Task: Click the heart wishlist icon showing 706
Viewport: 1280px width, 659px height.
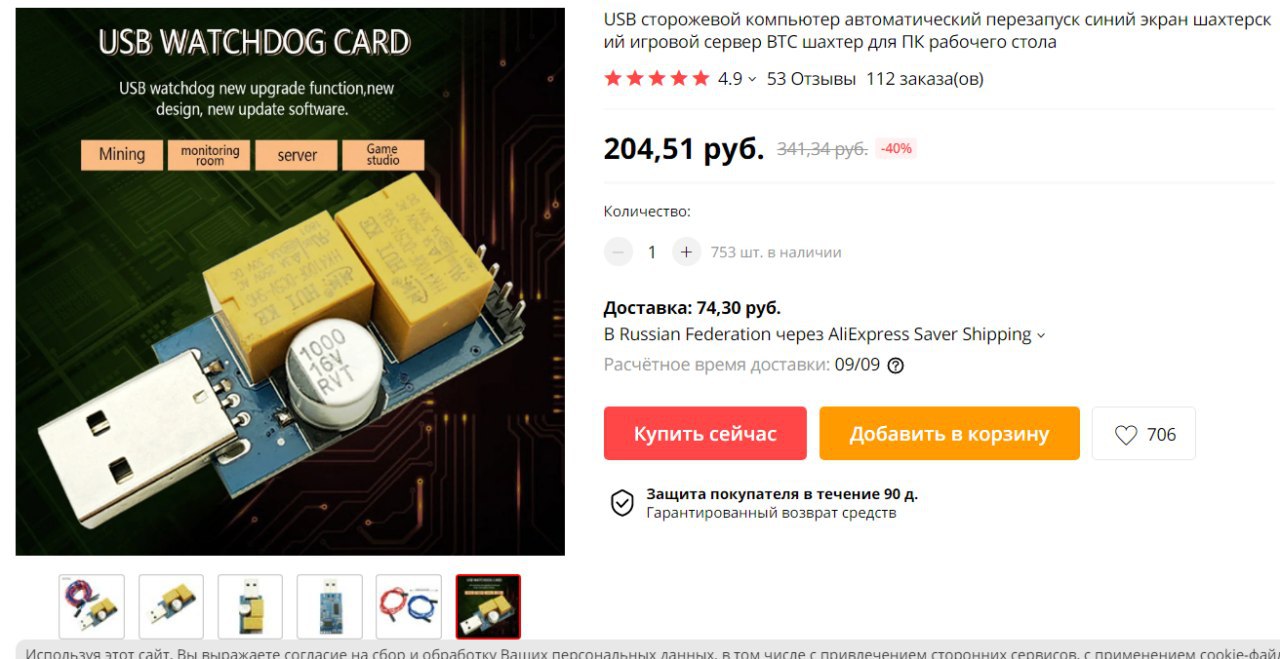Action: pos(1126,434)
